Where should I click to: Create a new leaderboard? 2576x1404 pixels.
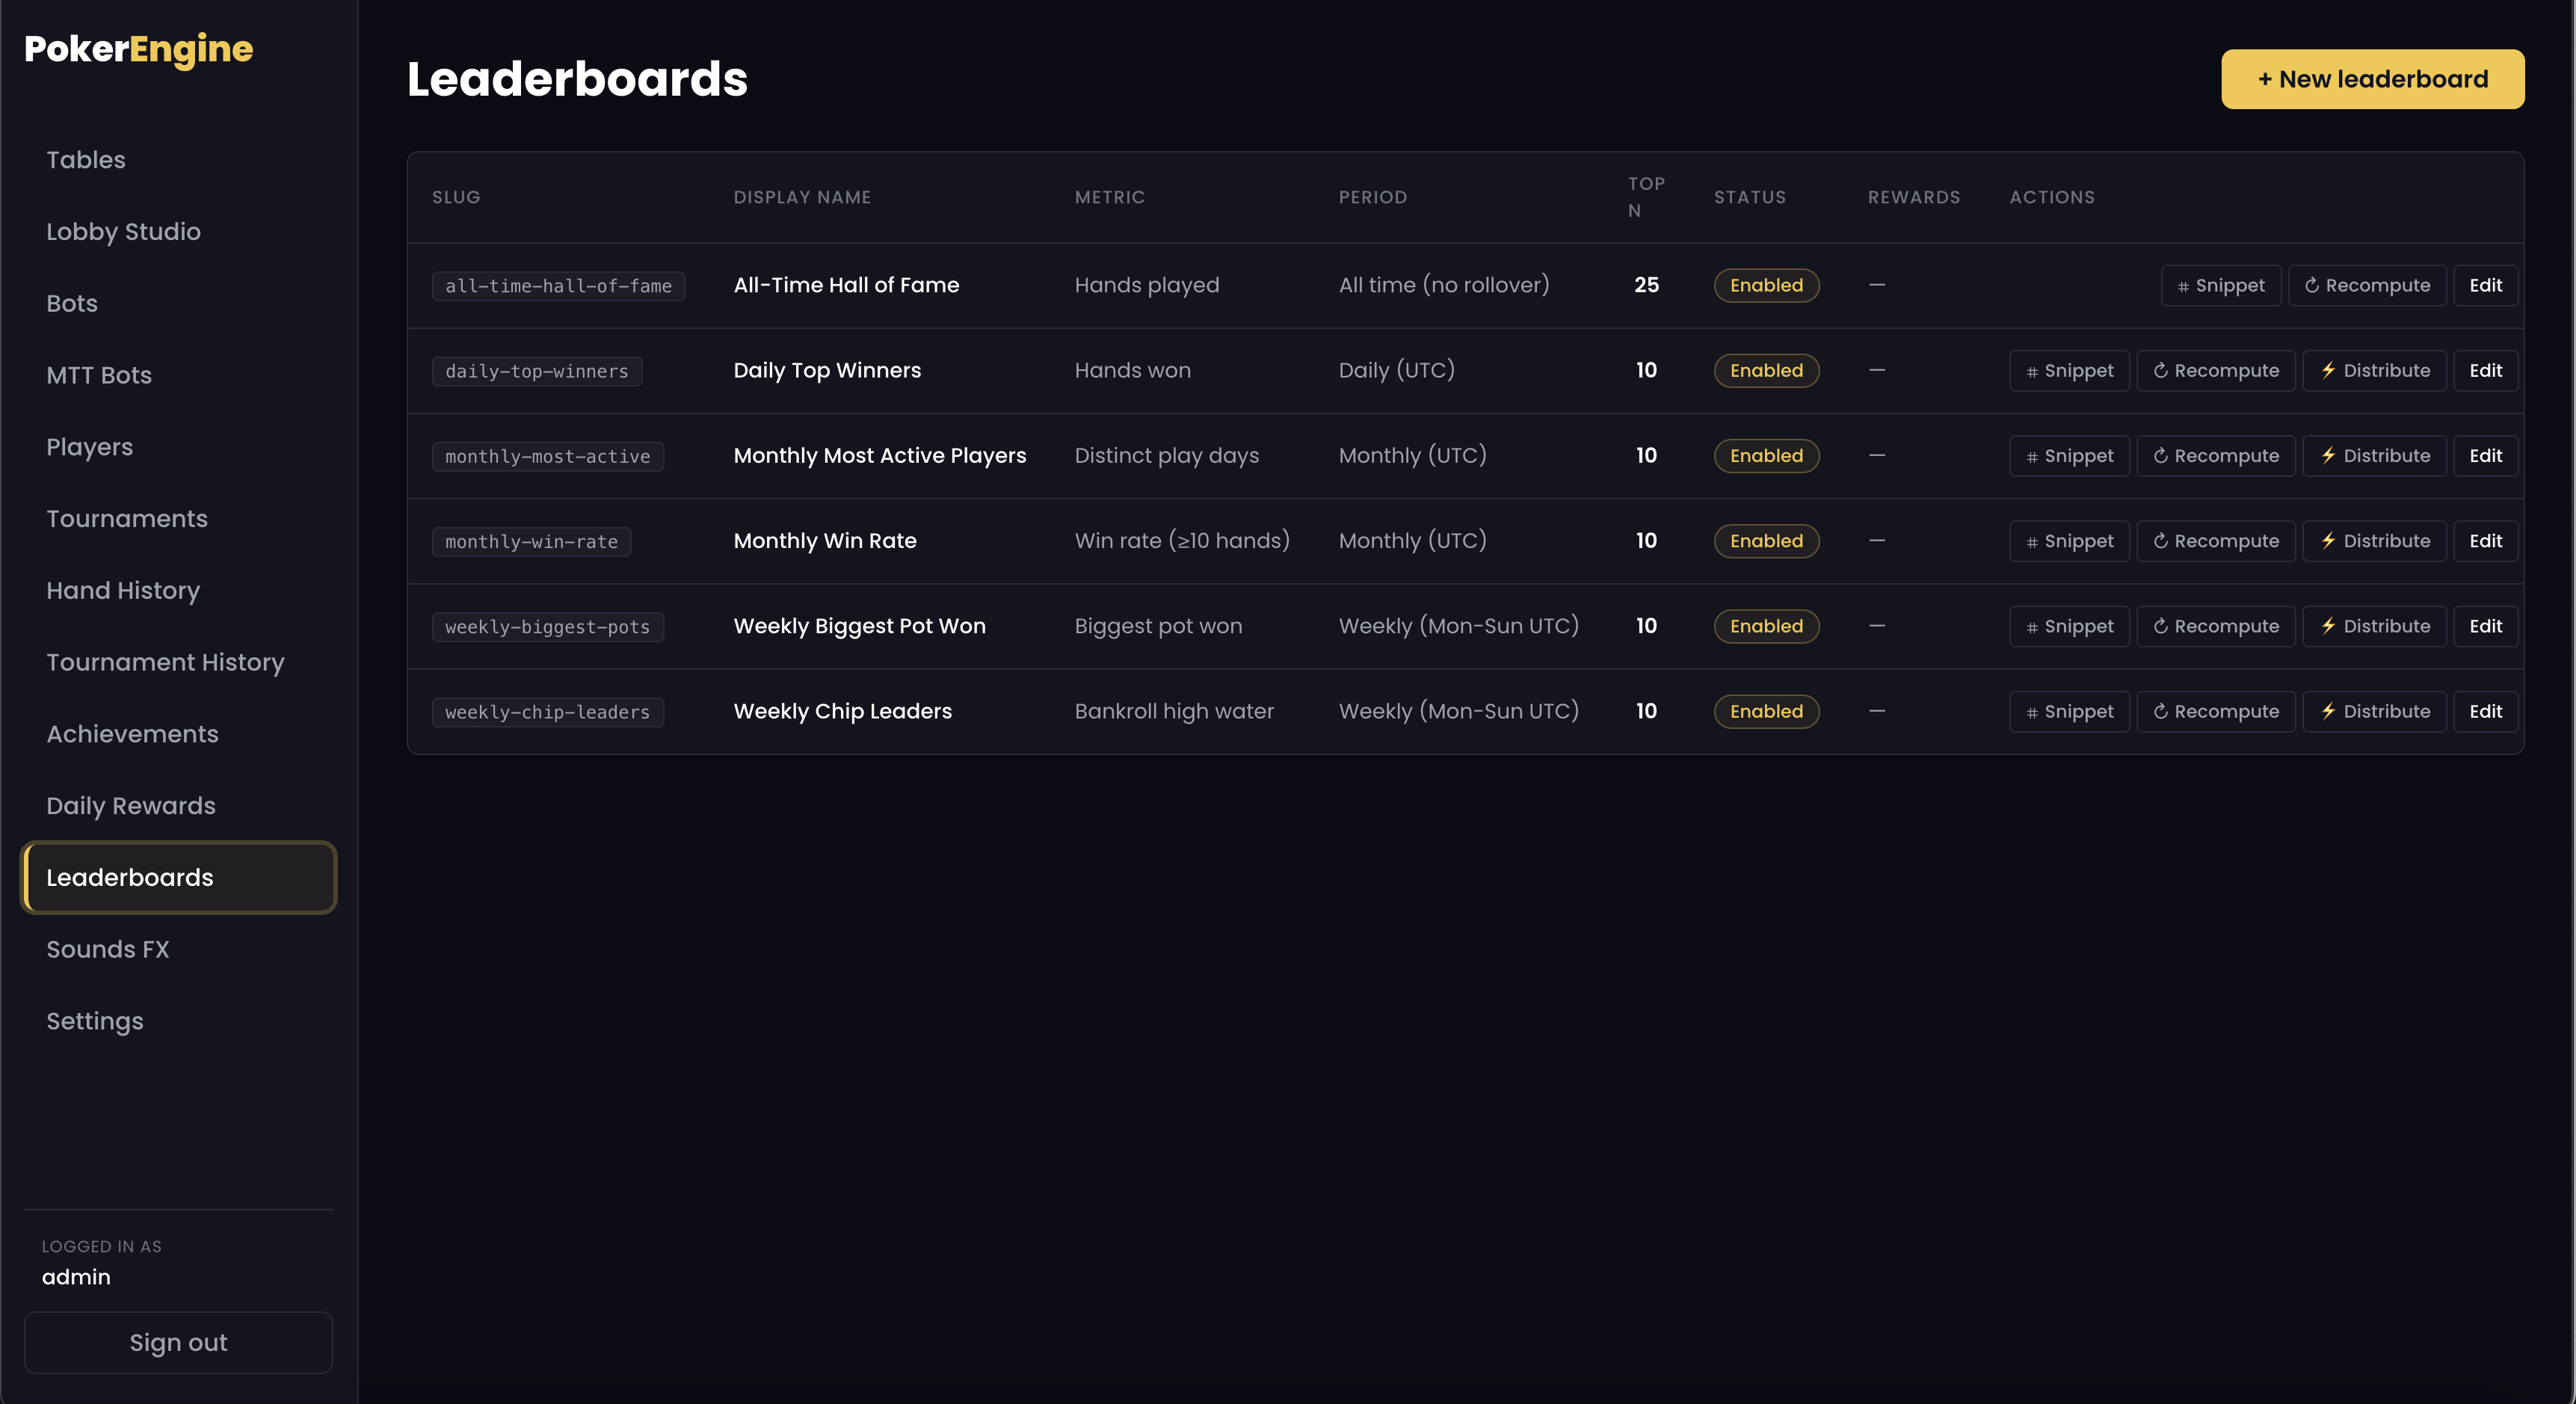point(2372,79)
